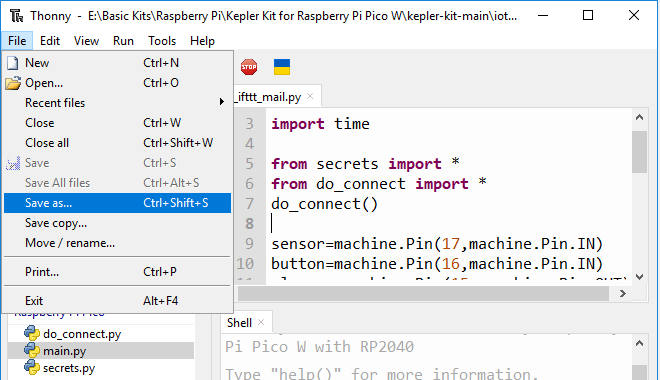Click the 'from do_connect import *' line

[379, 183]
